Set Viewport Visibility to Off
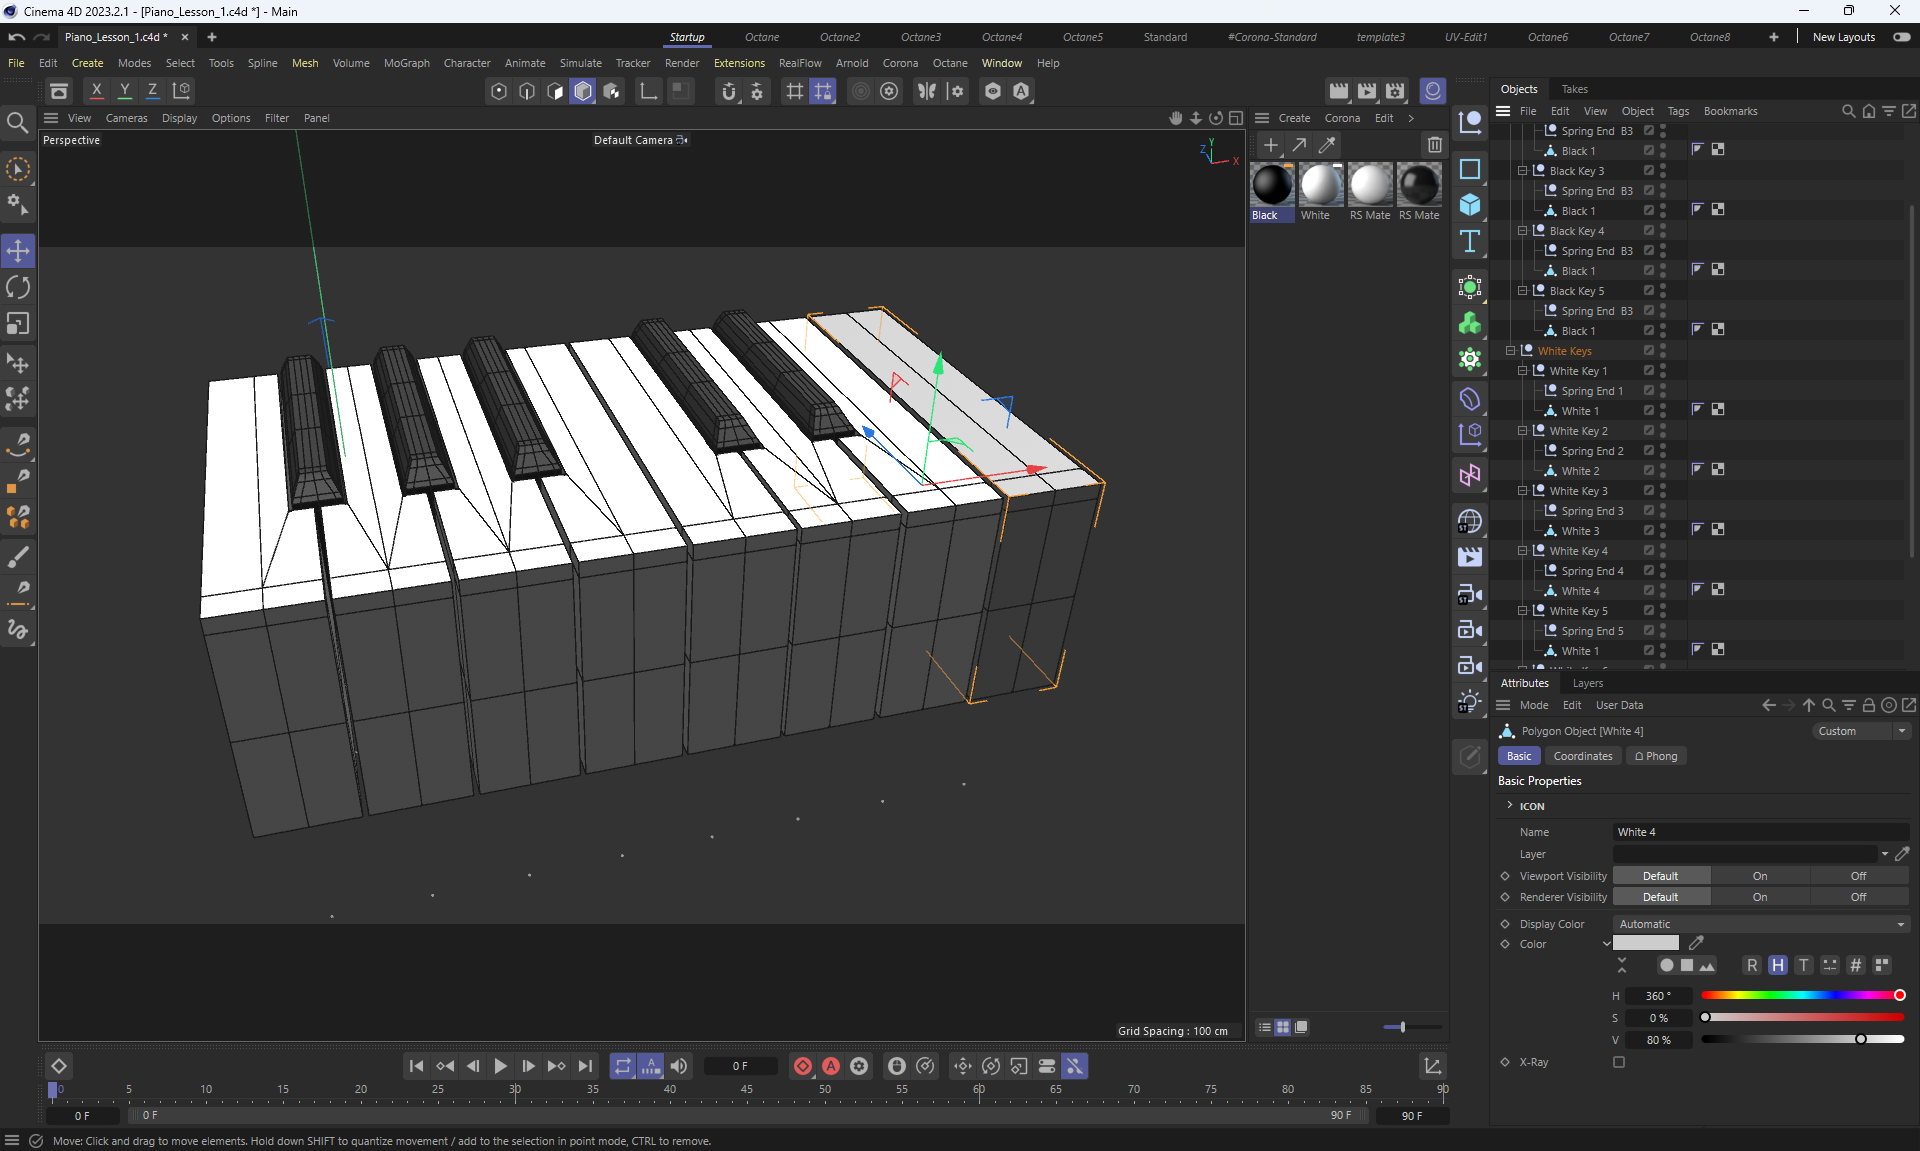This screenshot has width=1920, height=1151. pos(1857,876)
